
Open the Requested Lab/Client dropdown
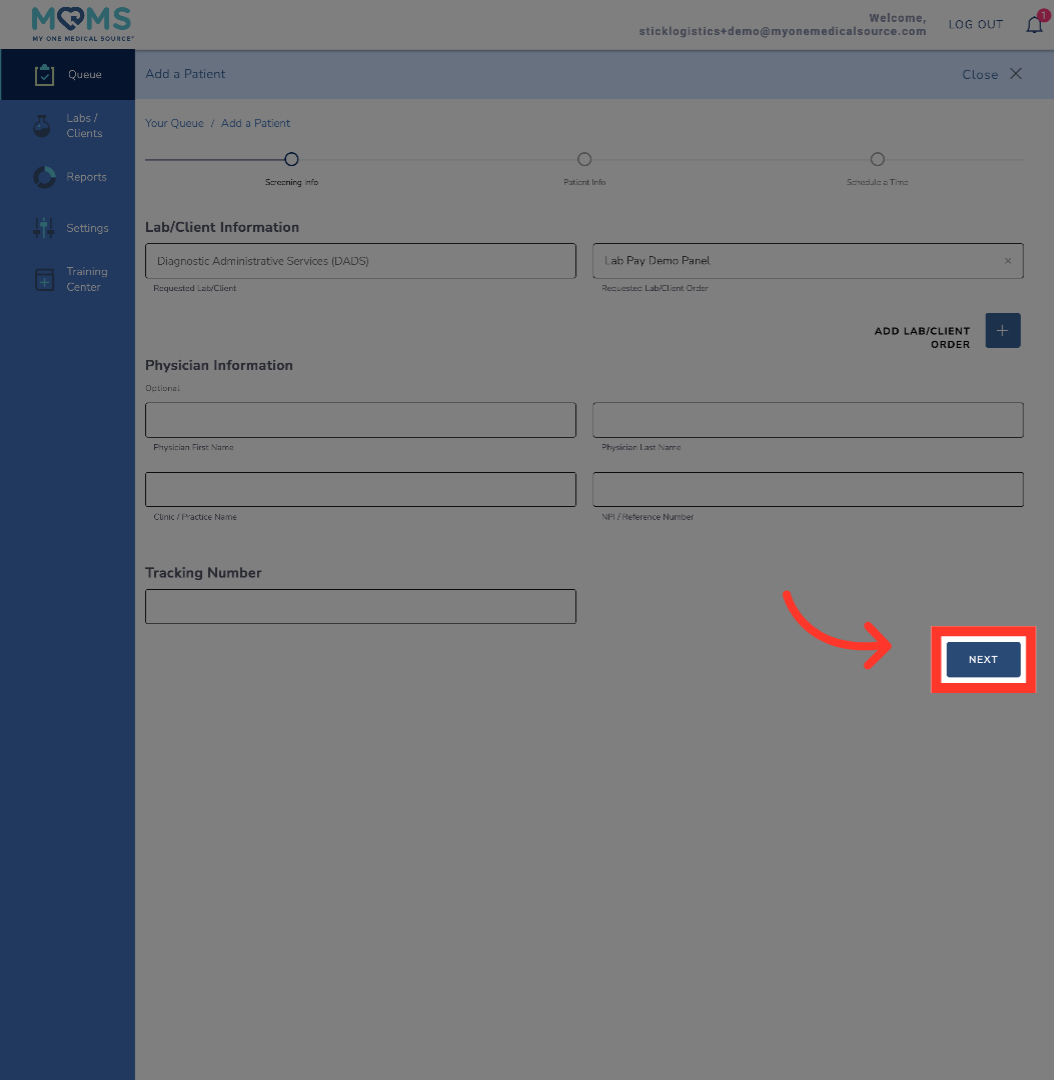pyautogui.click(x=360, y=261)
